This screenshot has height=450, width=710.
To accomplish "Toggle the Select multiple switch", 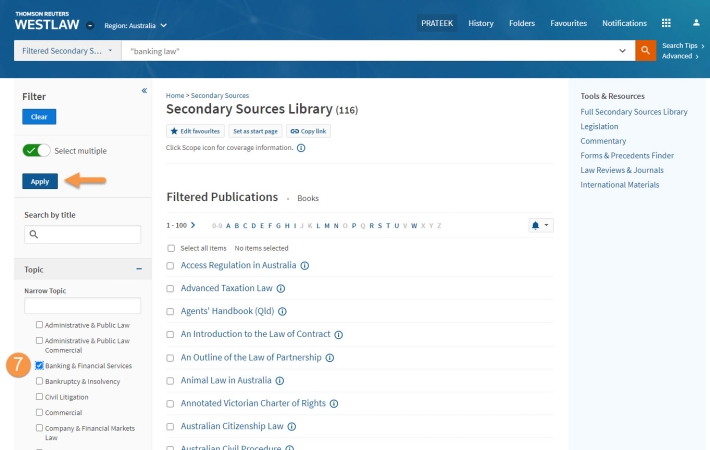I will click(36, 150).
